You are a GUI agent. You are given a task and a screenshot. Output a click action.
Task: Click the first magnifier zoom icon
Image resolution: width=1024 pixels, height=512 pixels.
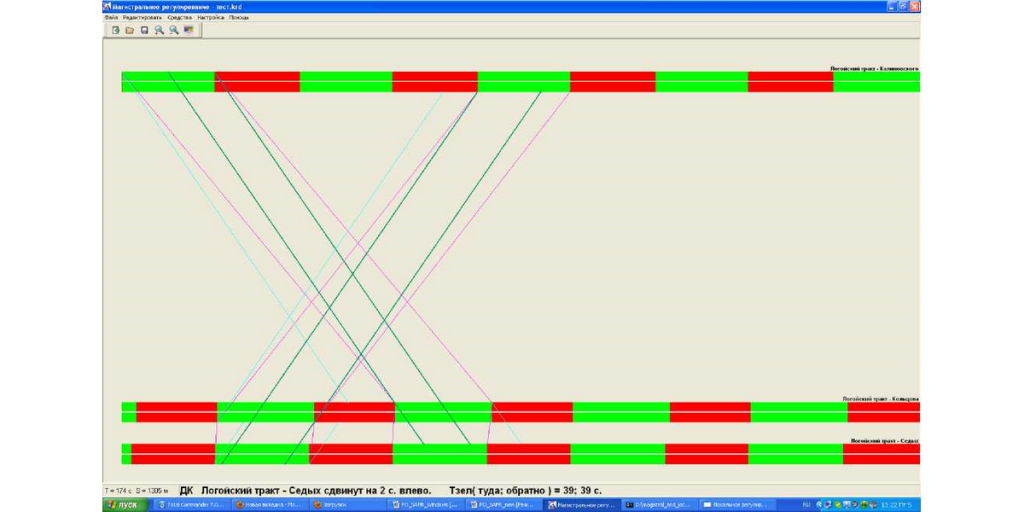[159, 30]
